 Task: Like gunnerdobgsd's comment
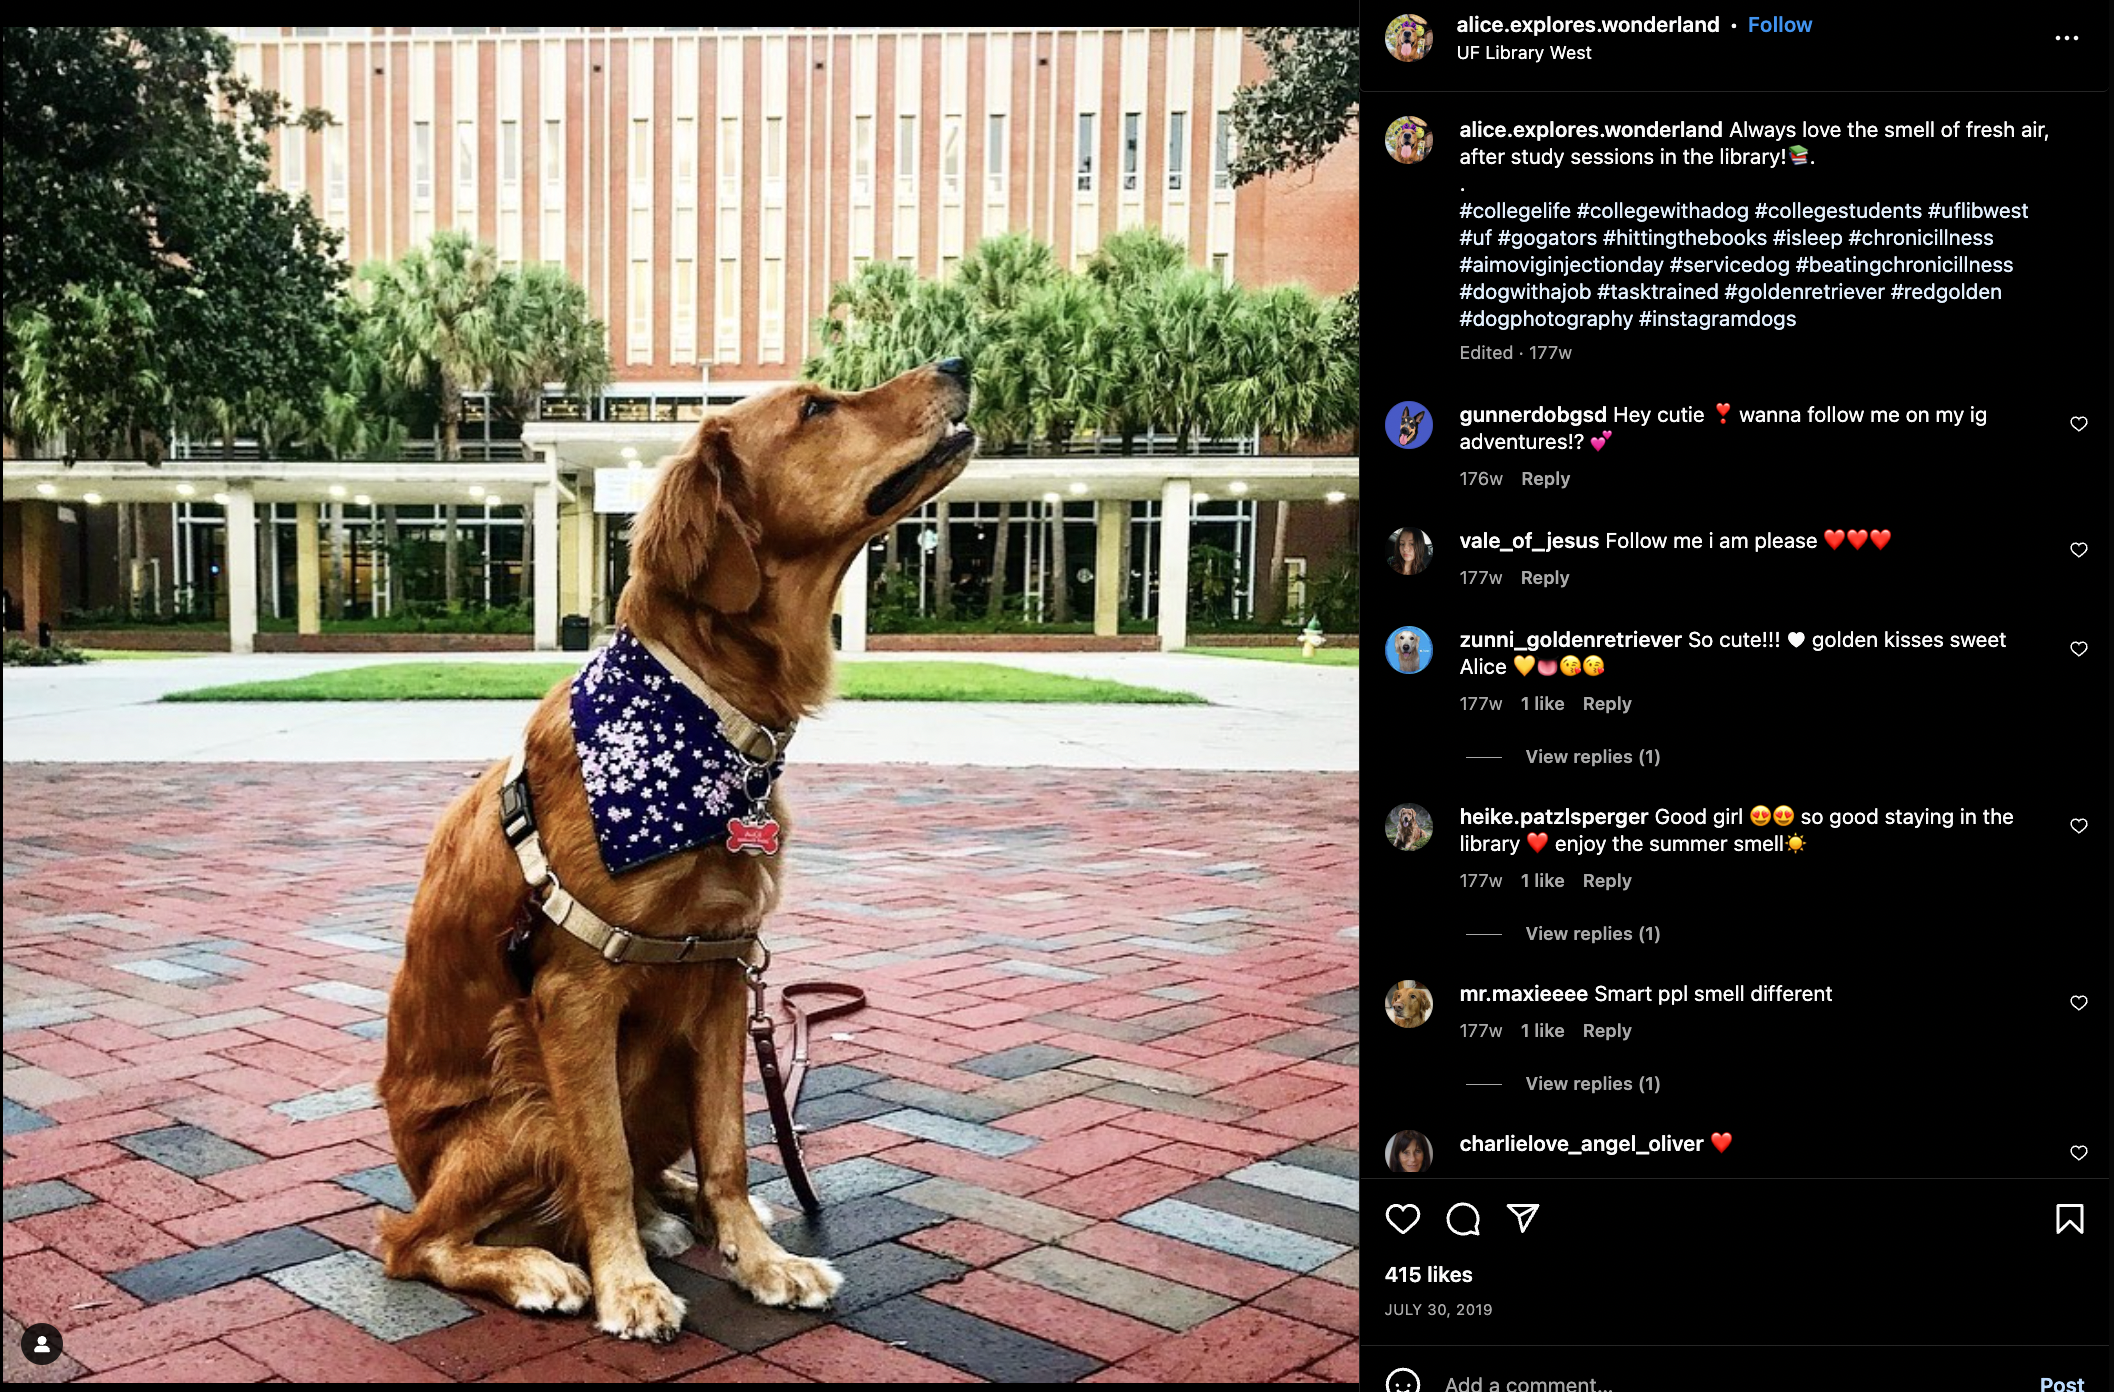point(2079,424)
